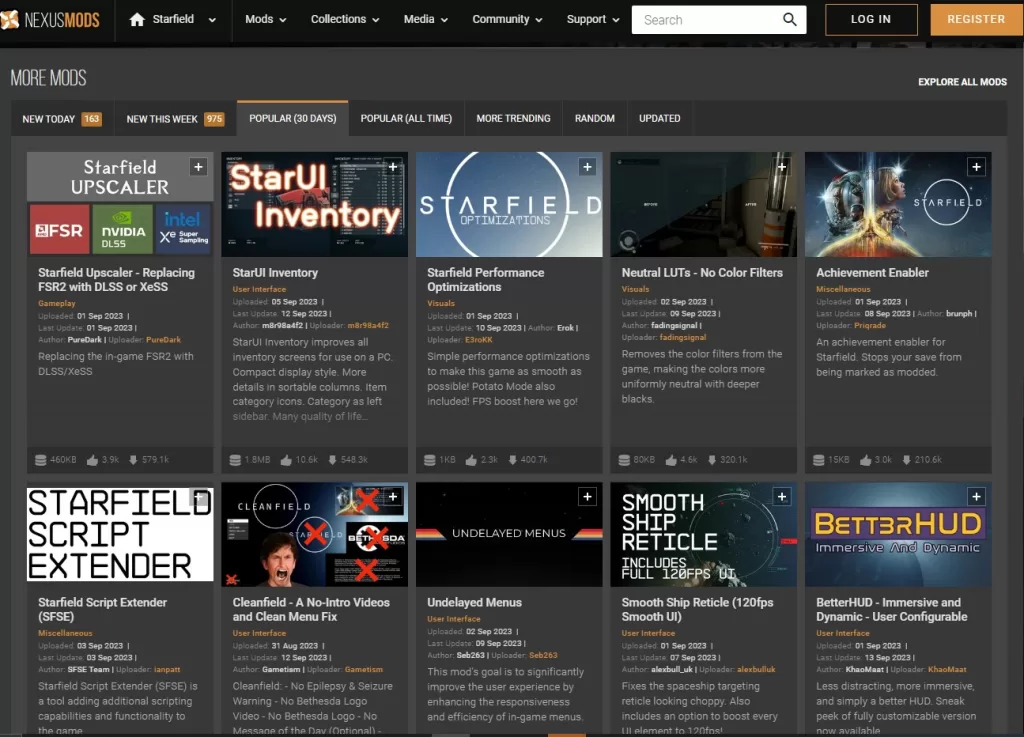This screenshot has width=1024, height=737.
Task: Open uploader fadingsignal profile link
Action: pos(682,337)
